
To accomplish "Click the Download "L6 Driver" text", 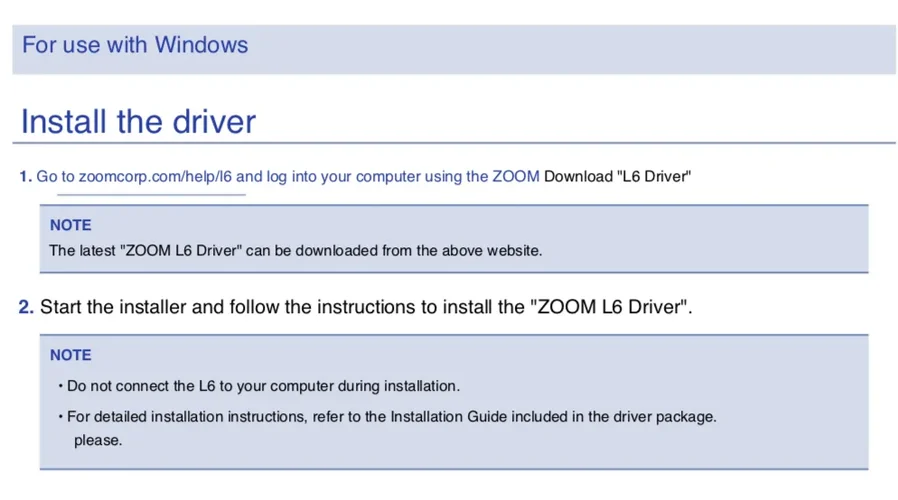I will 618,177.
